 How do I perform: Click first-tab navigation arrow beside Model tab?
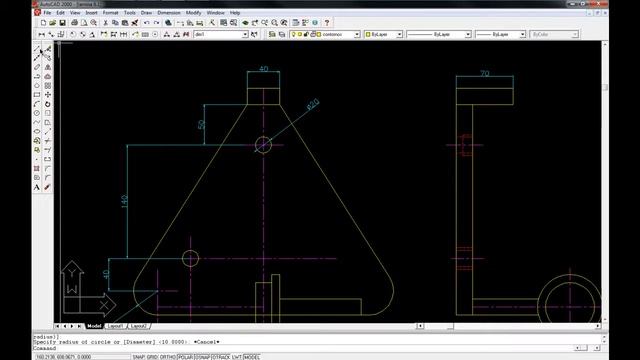pyautogui.click(x=57, y=326)
